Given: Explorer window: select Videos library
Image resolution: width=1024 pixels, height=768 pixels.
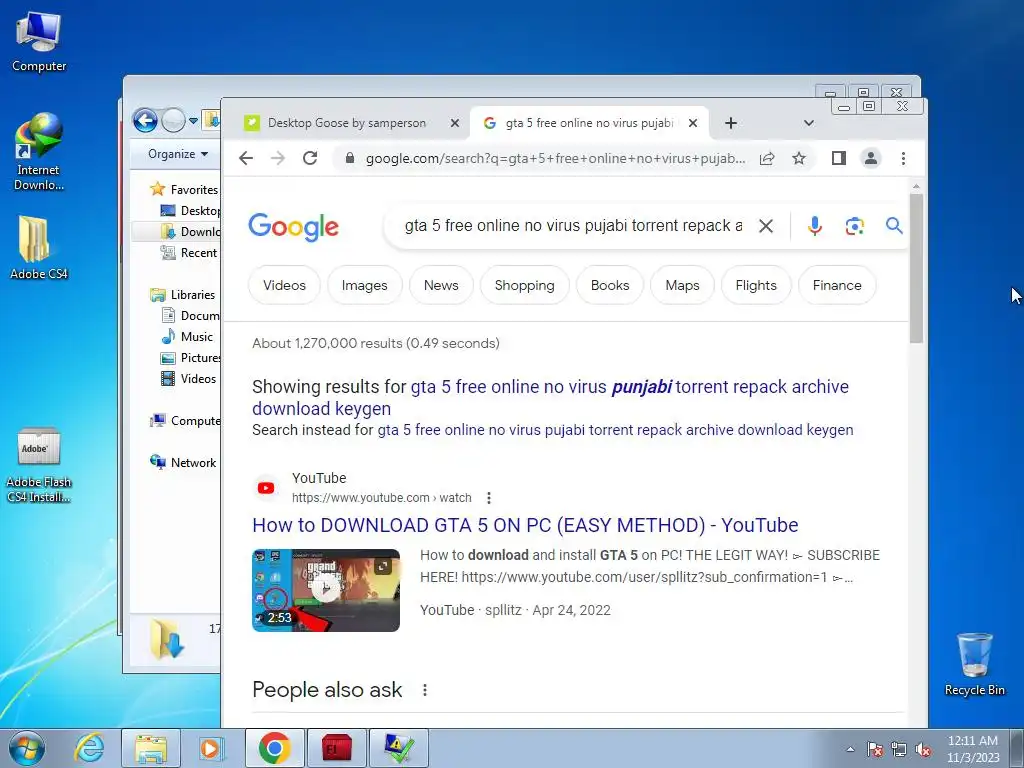Looking at the screenshot, I should pos(188,378).
